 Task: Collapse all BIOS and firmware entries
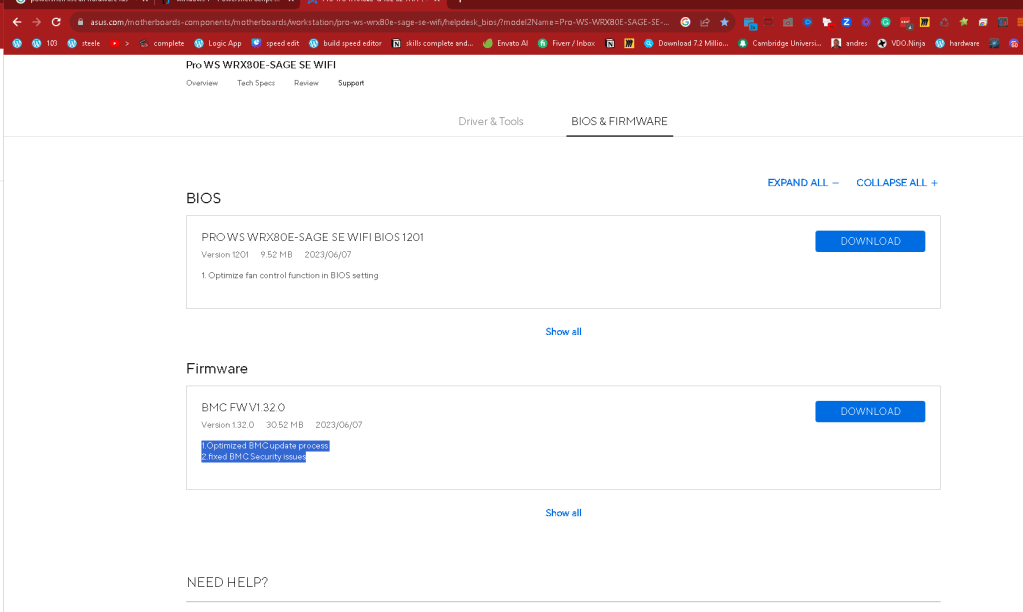897,183
